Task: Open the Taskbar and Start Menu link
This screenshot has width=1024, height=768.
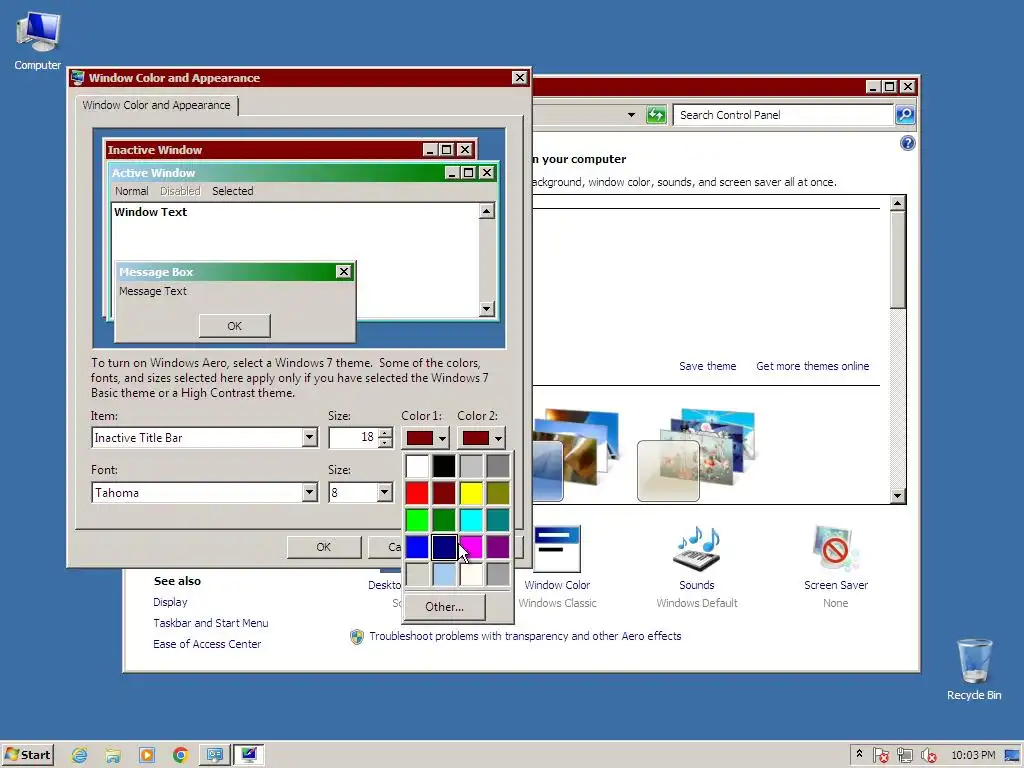Action: 211,623
